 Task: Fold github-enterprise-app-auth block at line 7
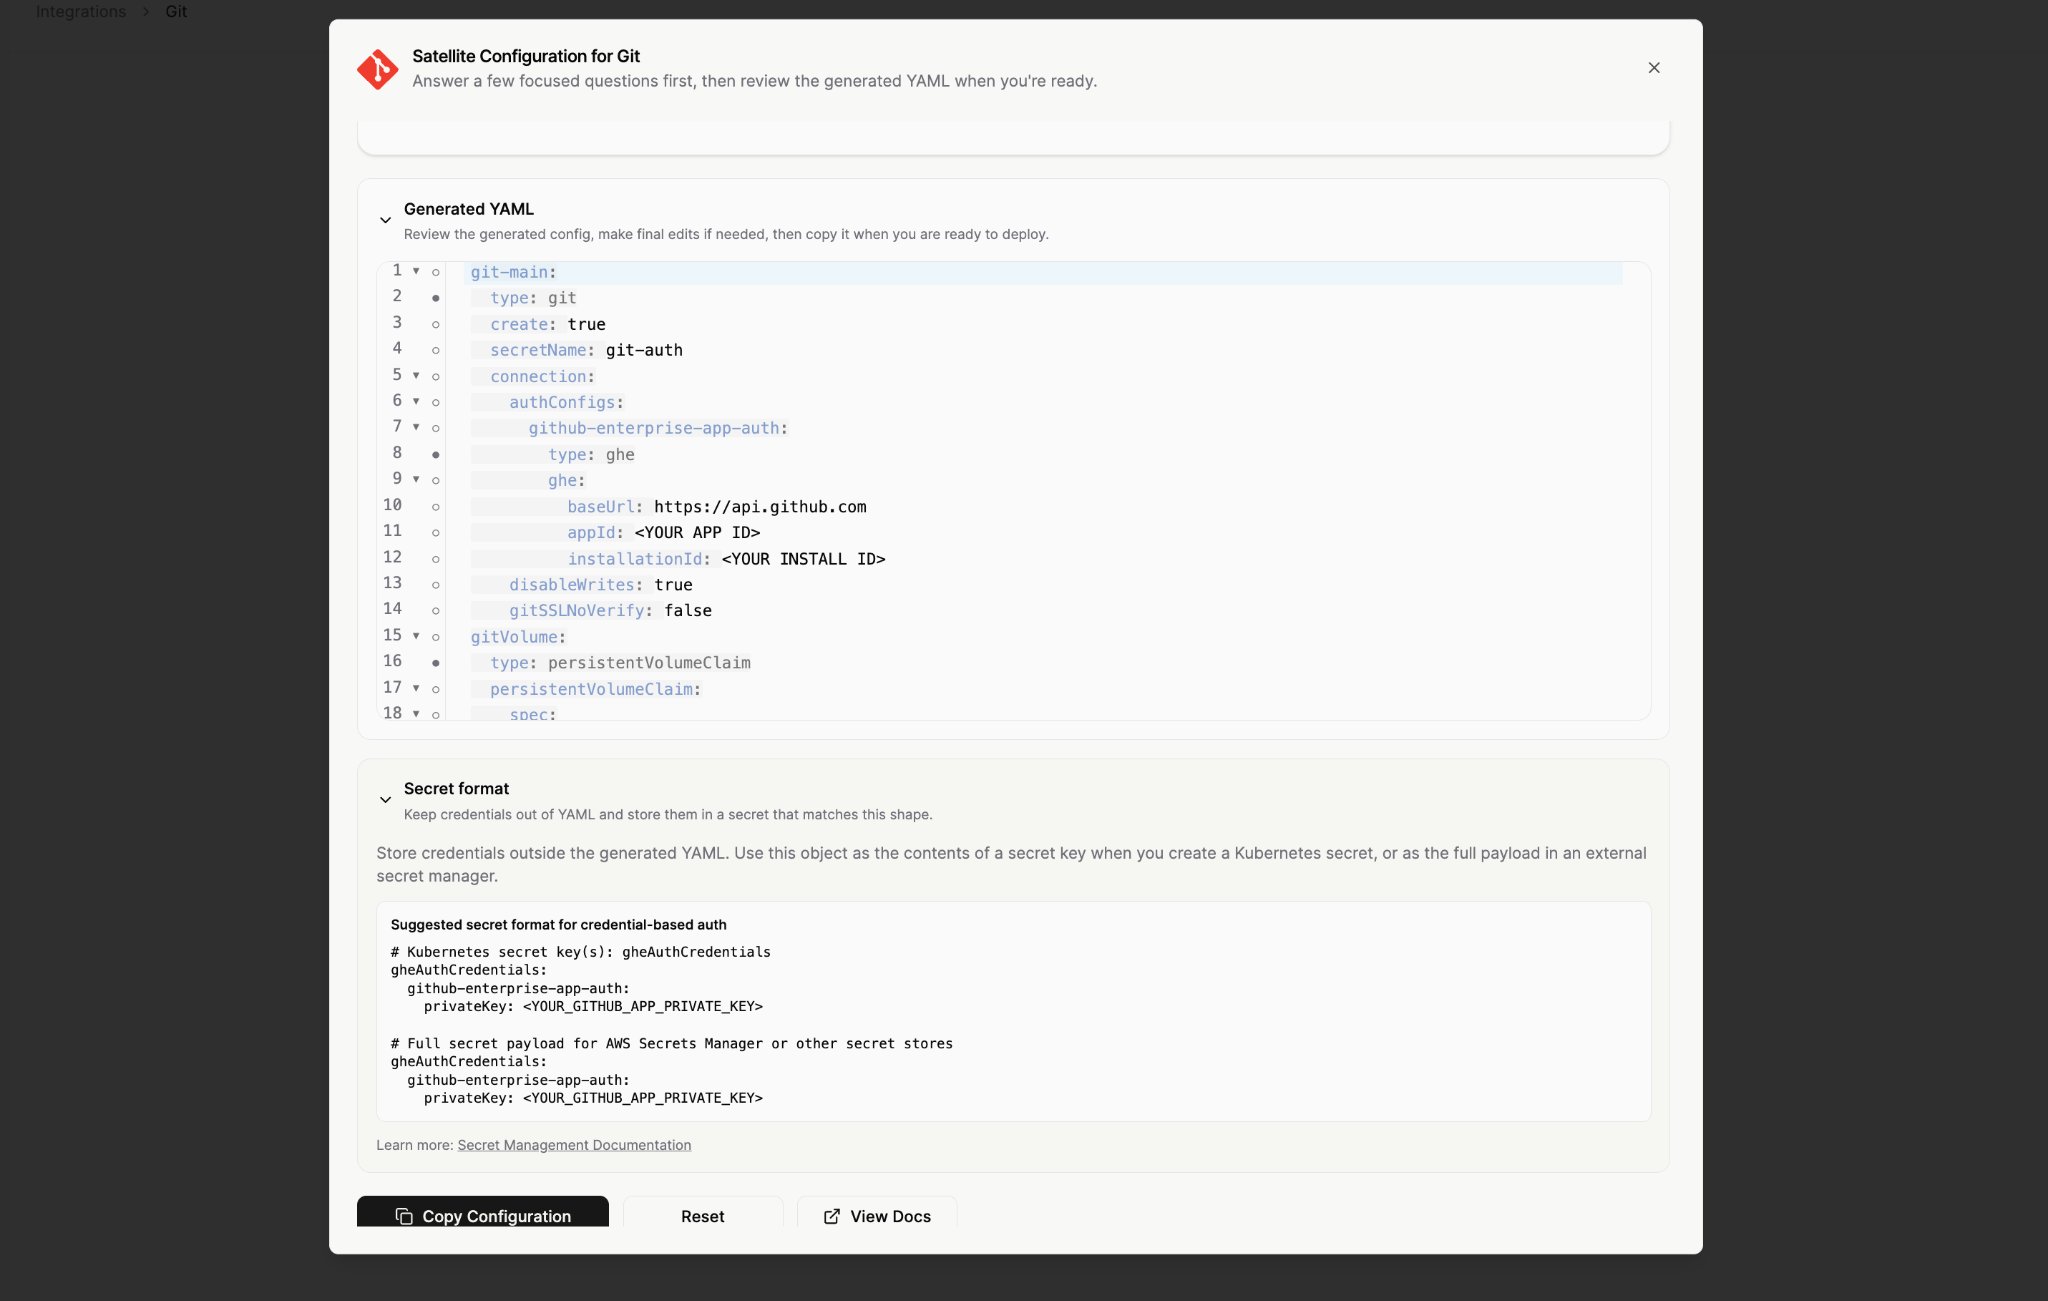(416, 427)
